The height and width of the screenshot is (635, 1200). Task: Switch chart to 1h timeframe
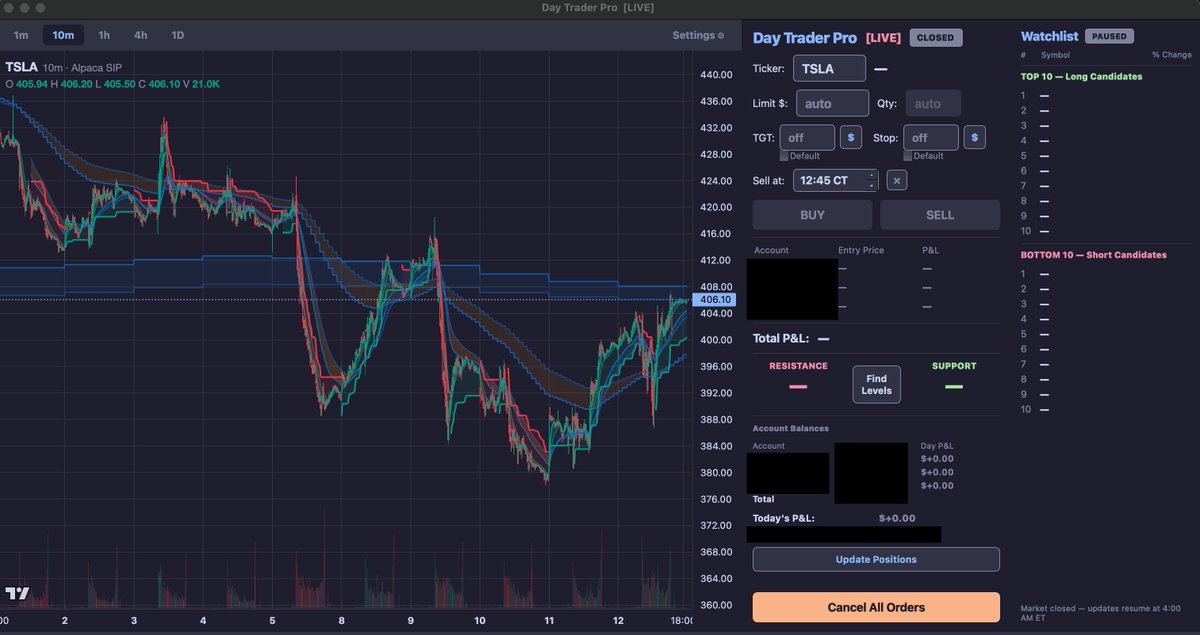tap(104, 35)
